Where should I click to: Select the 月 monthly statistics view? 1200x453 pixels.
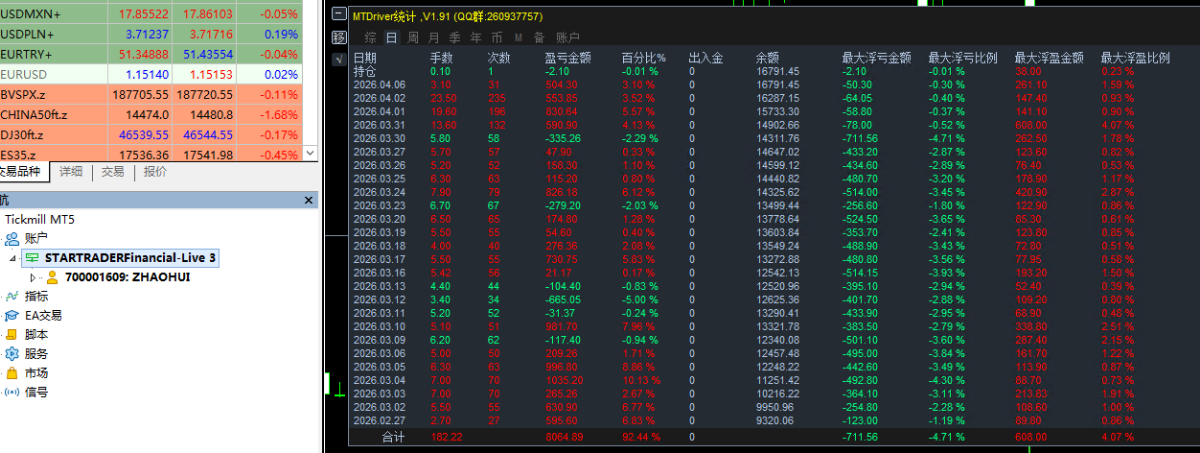pyautogui.click(x=433, y=37)
